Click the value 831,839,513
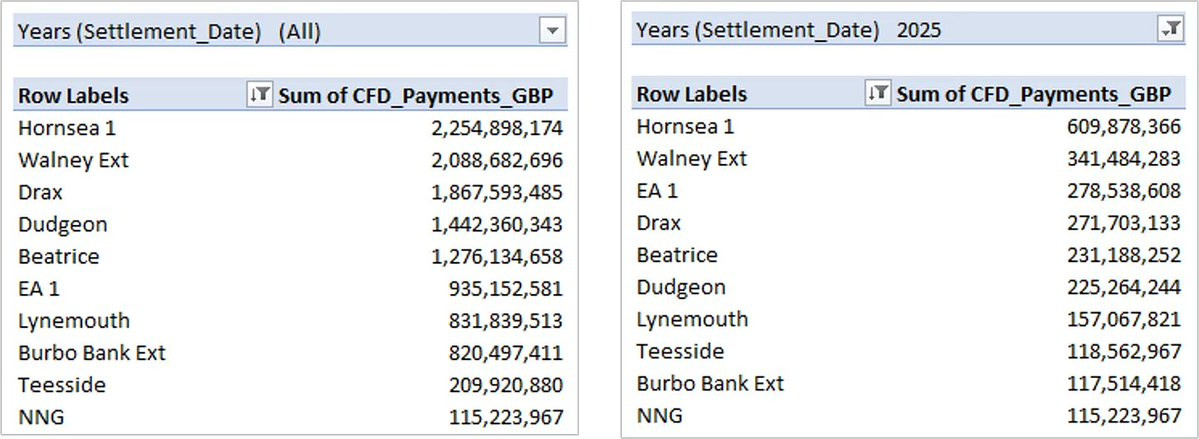1199x439 pixels. pyautogui.click(x=506, y=321)
